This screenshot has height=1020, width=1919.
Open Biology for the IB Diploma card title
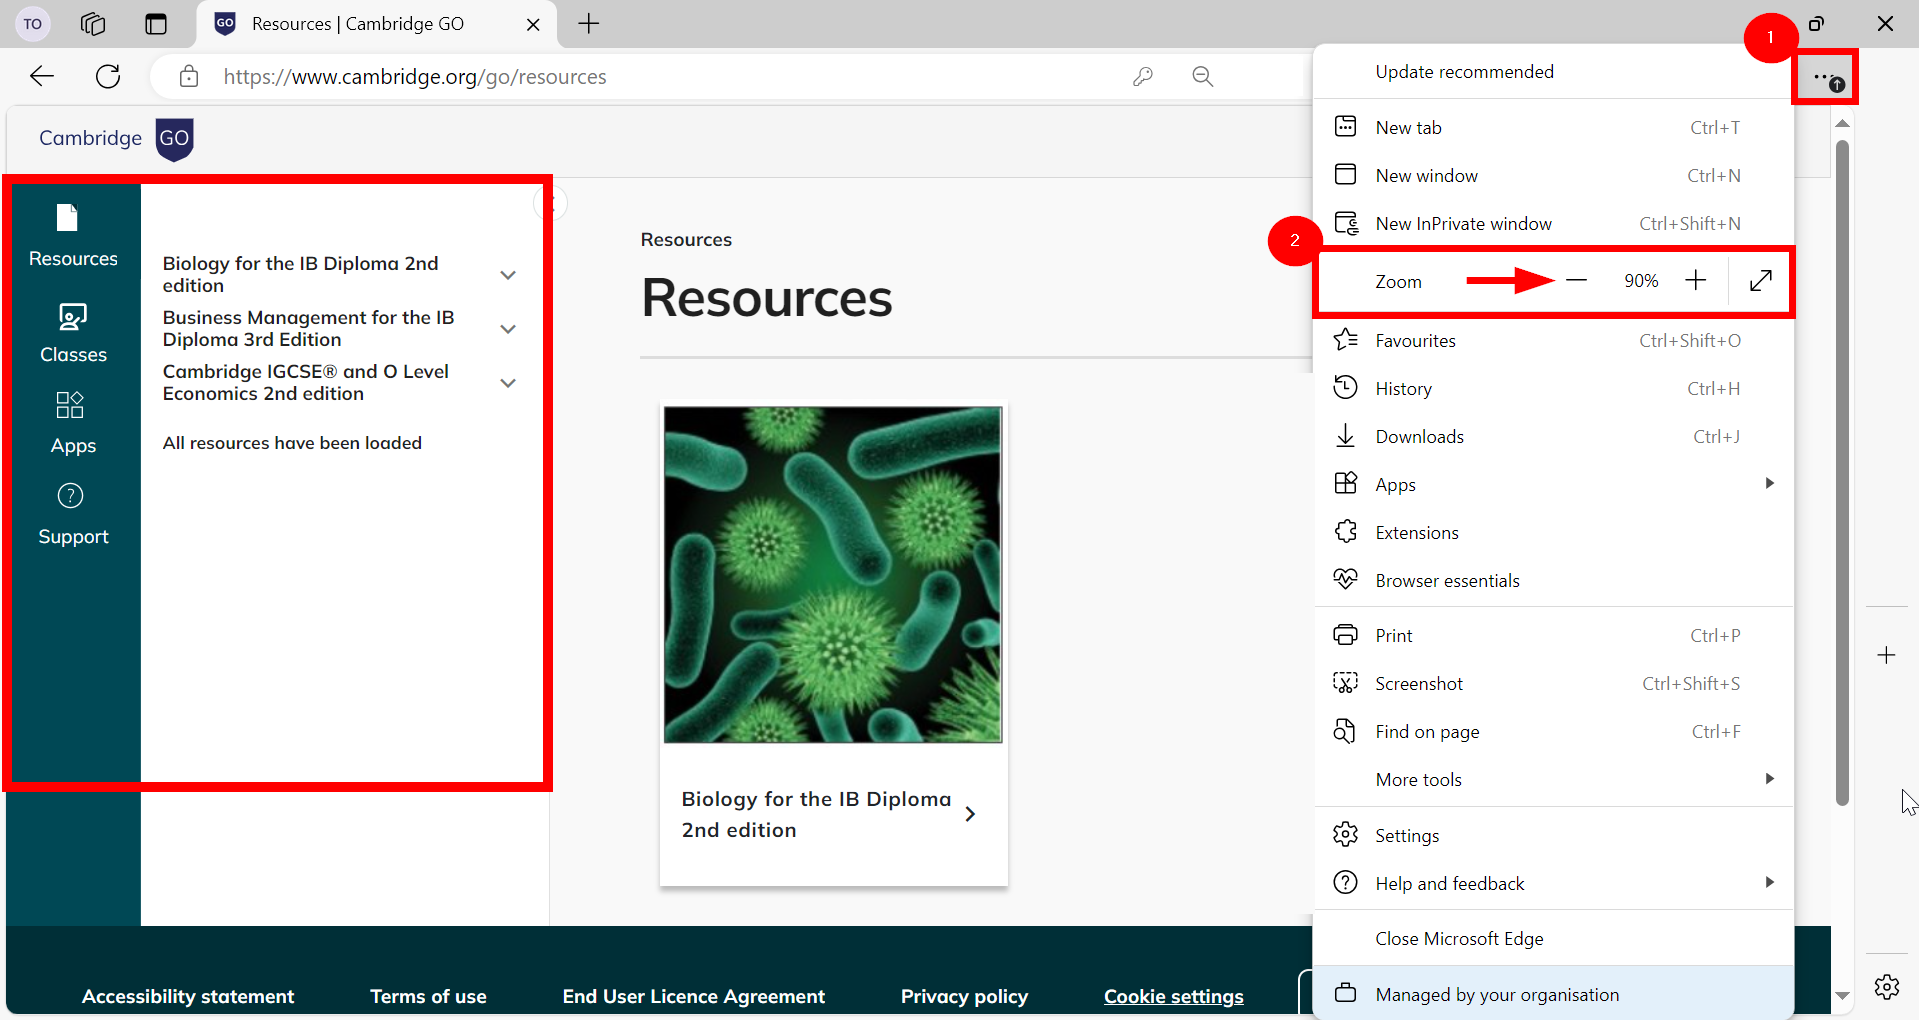(x=816, y=814)
